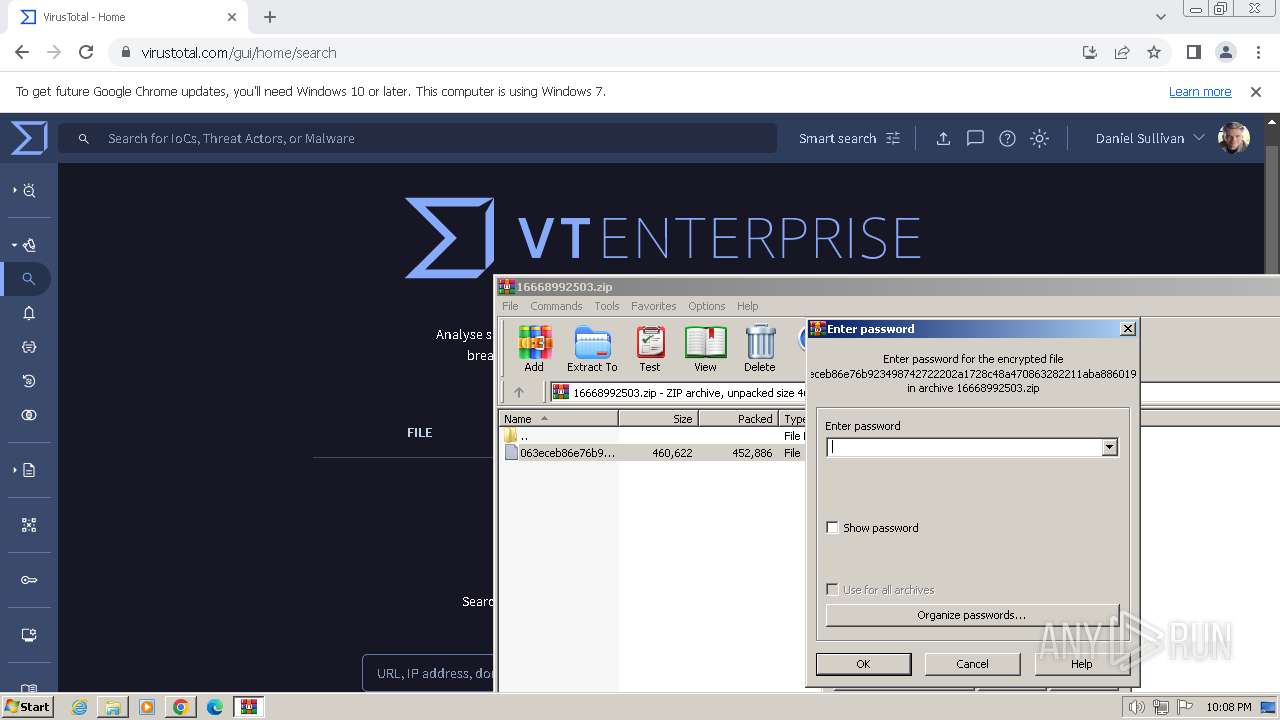The width and height of the screenshot is (1280, 720).
Task: Open a new Chrome tab
Action: click(270, 17)
